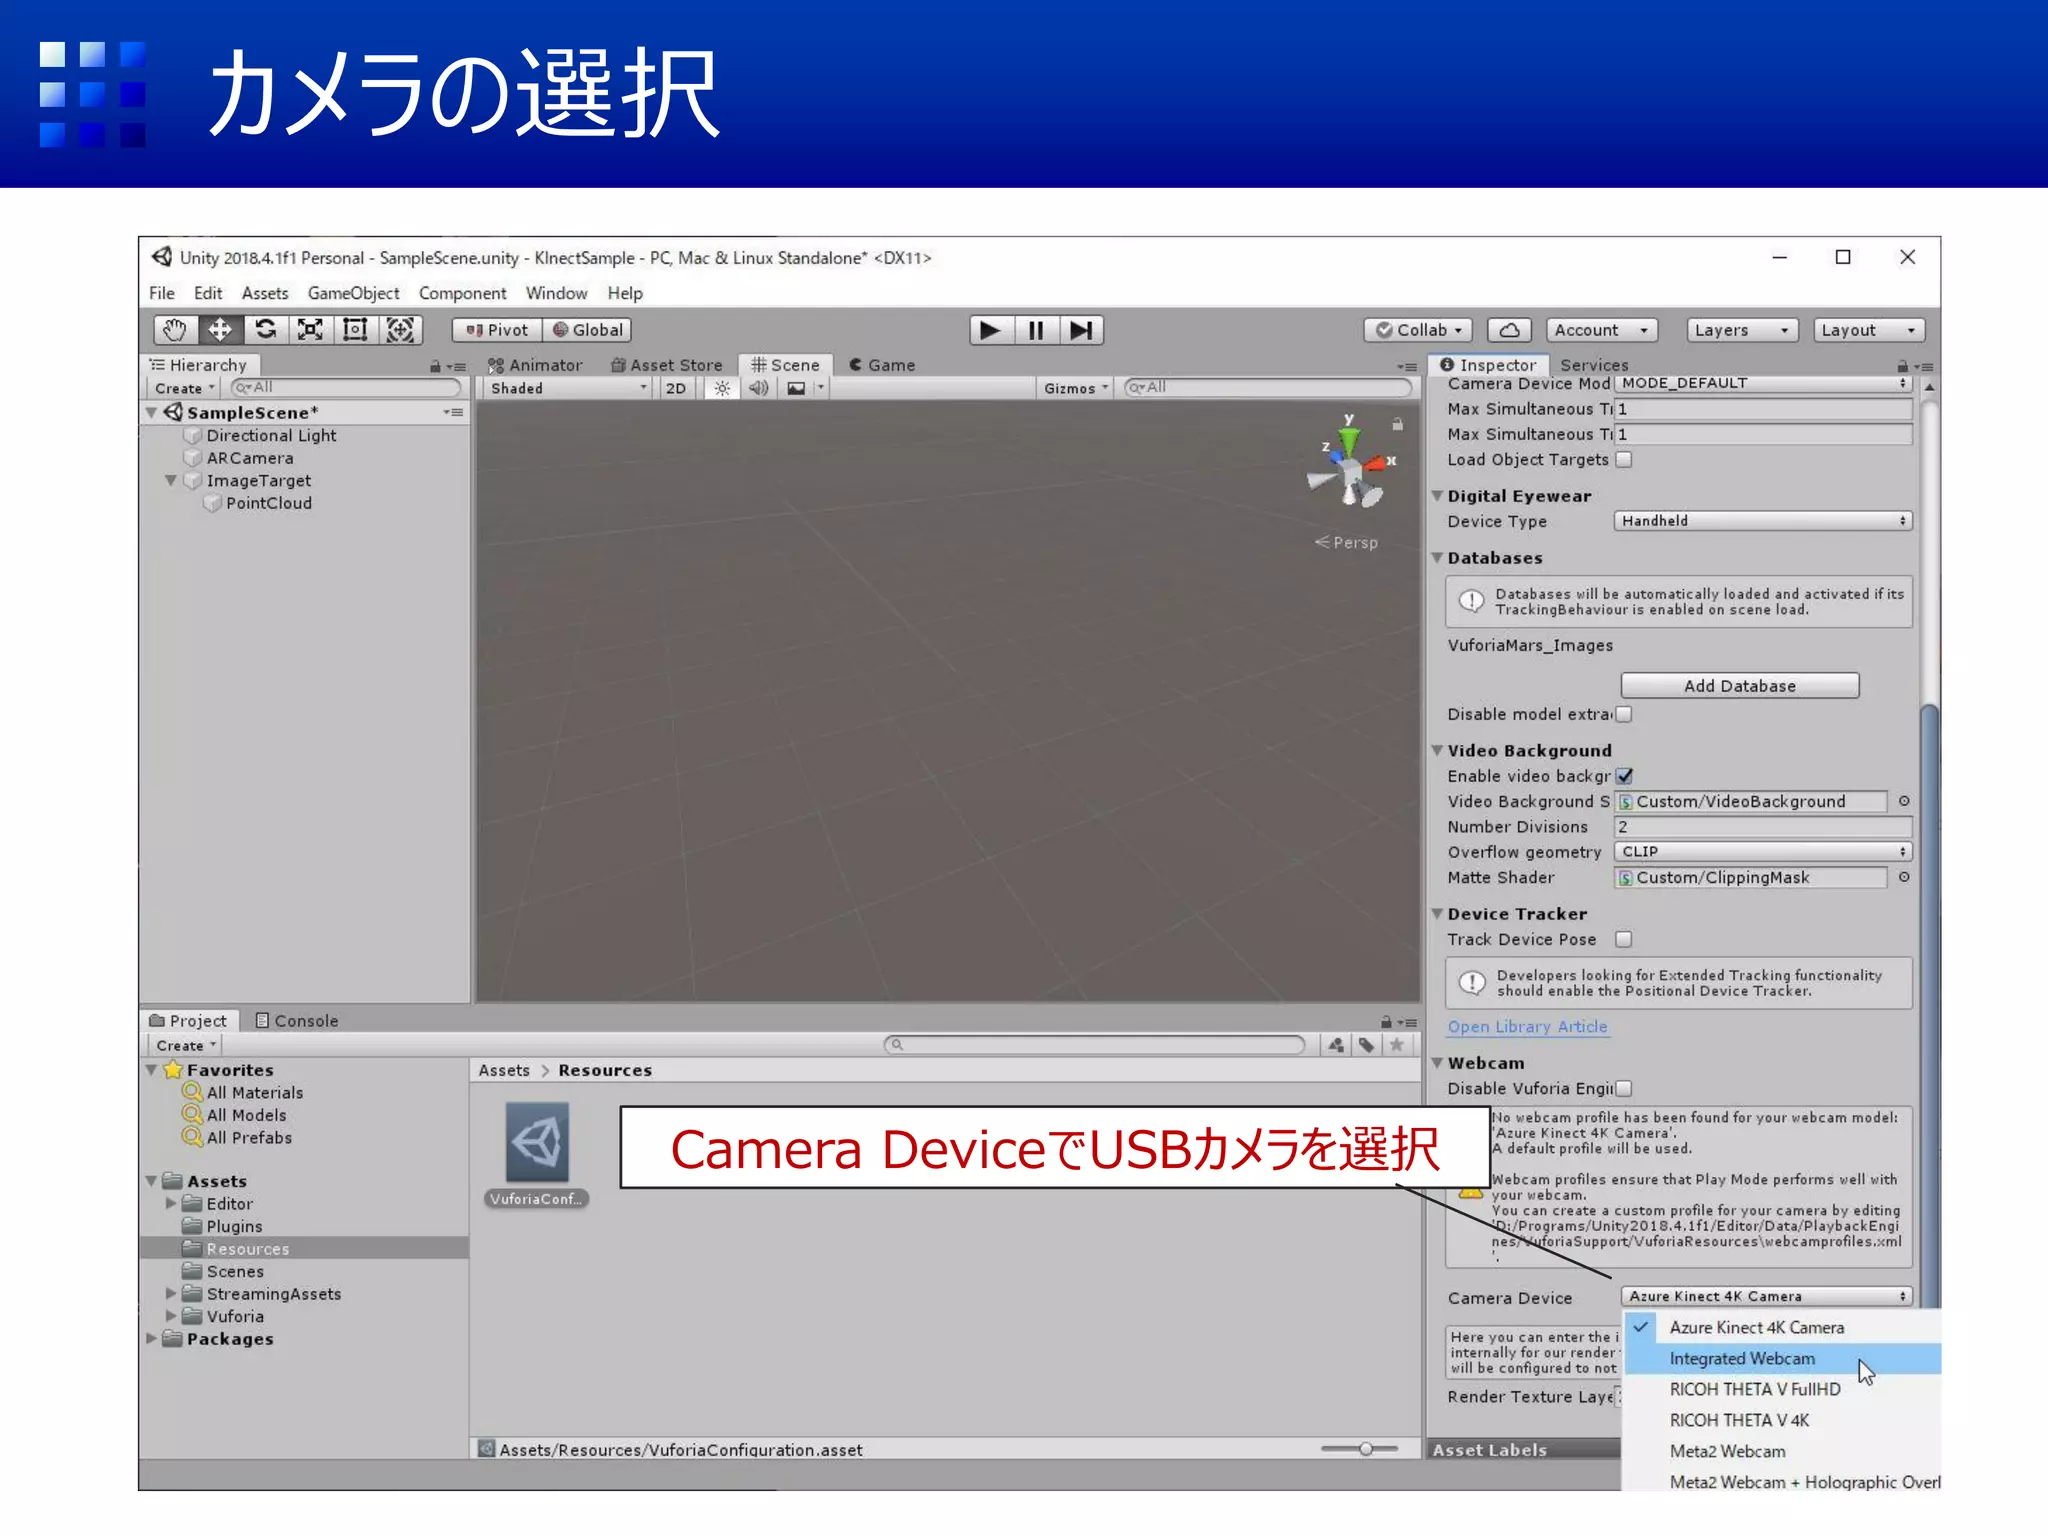Open Camera Device Mode dropdown
This screenshot has width=2048, height=1536.
(x=1763, y=383)
